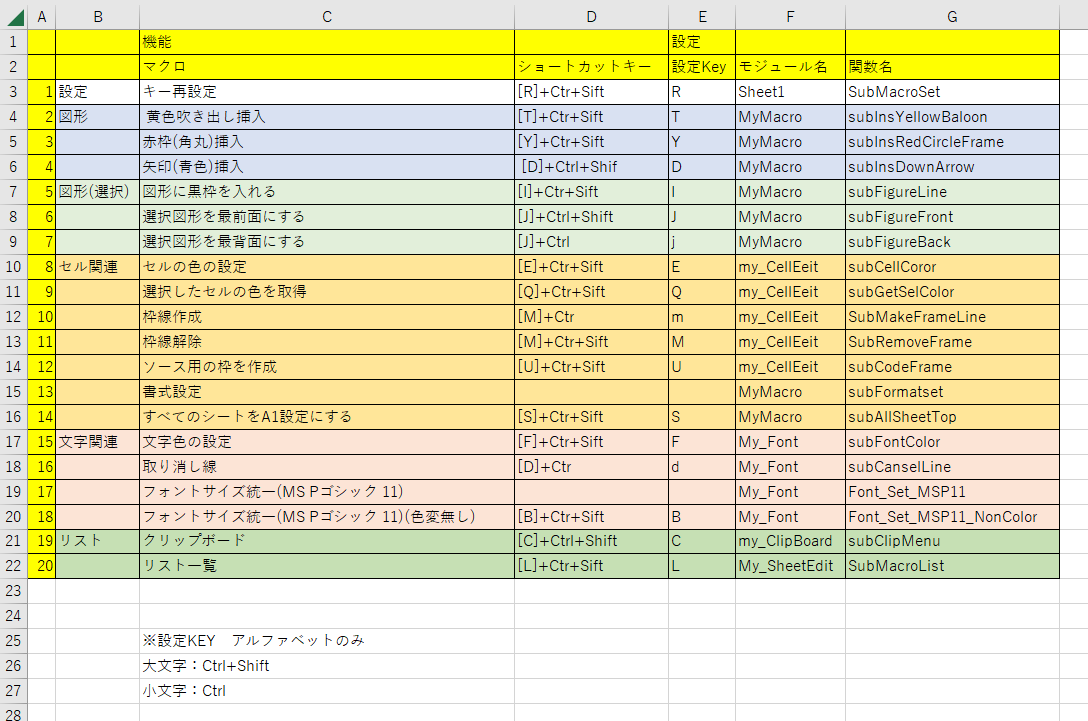The width and height of the screenshot is (1088, 721).
Task: Select the 枠線解除 cell
Action: pos(327,341)
